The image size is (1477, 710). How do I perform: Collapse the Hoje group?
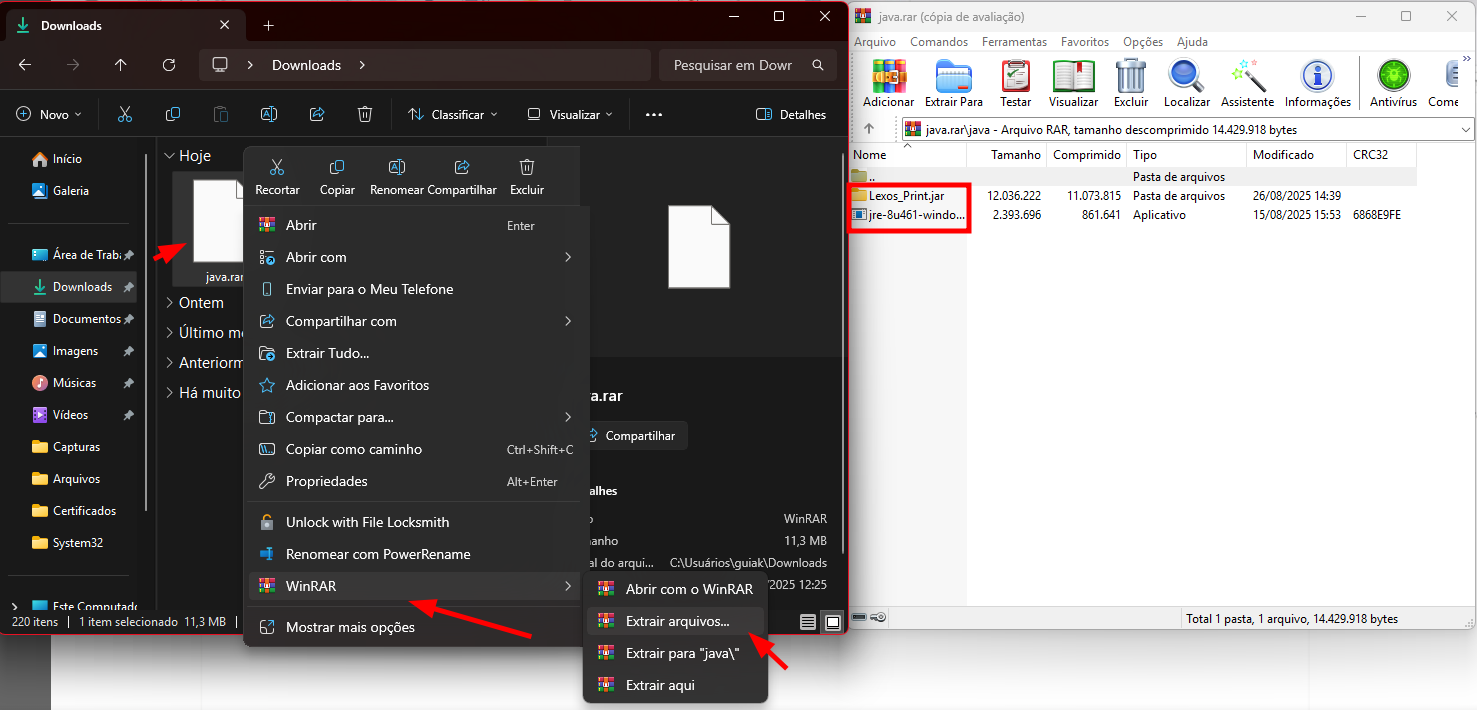pos(169,156)
